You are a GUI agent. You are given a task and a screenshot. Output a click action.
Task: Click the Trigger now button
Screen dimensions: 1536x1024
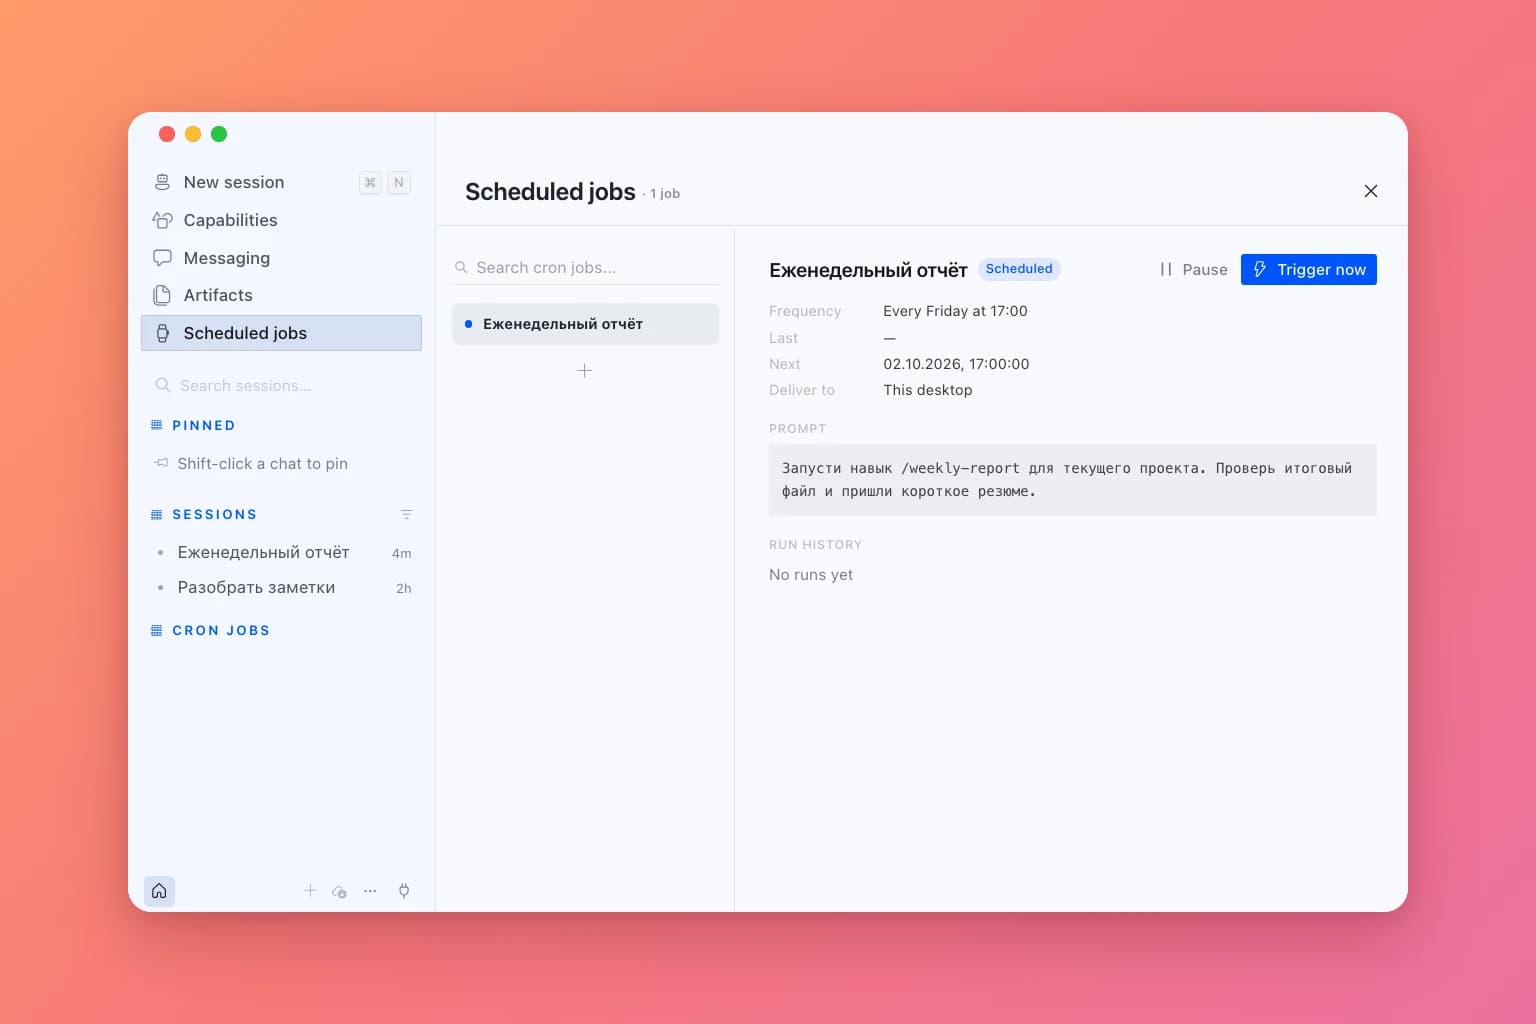(1308, 269)
